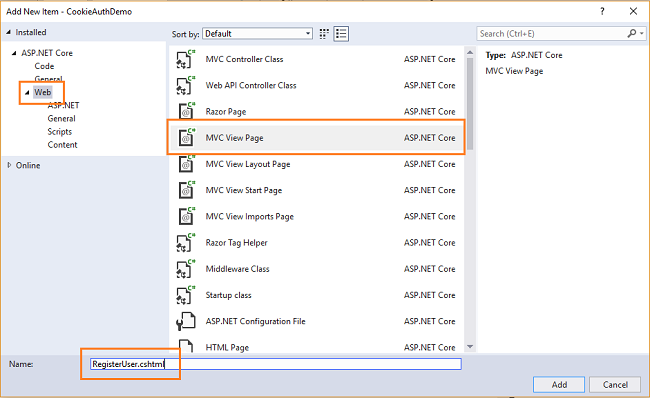
Task: Click the Cancel button
Action: pyautogui.click(x=615, y=385)
